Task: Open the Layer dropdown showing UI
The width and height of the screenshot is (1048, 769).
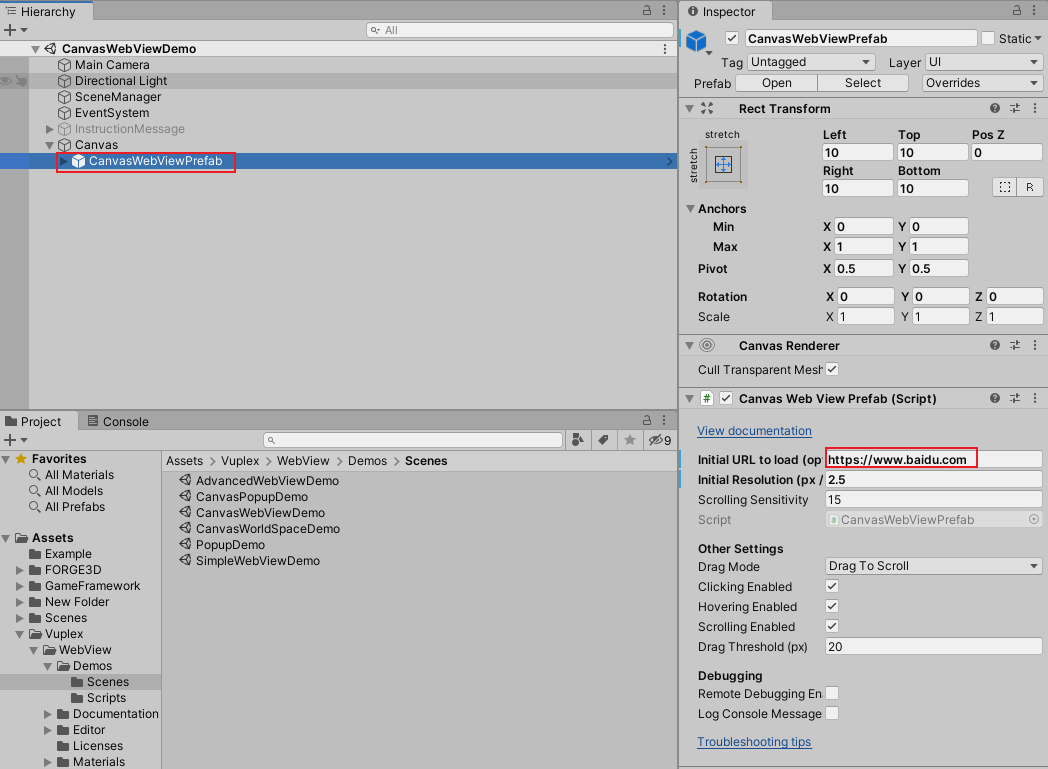Action: 984,62
